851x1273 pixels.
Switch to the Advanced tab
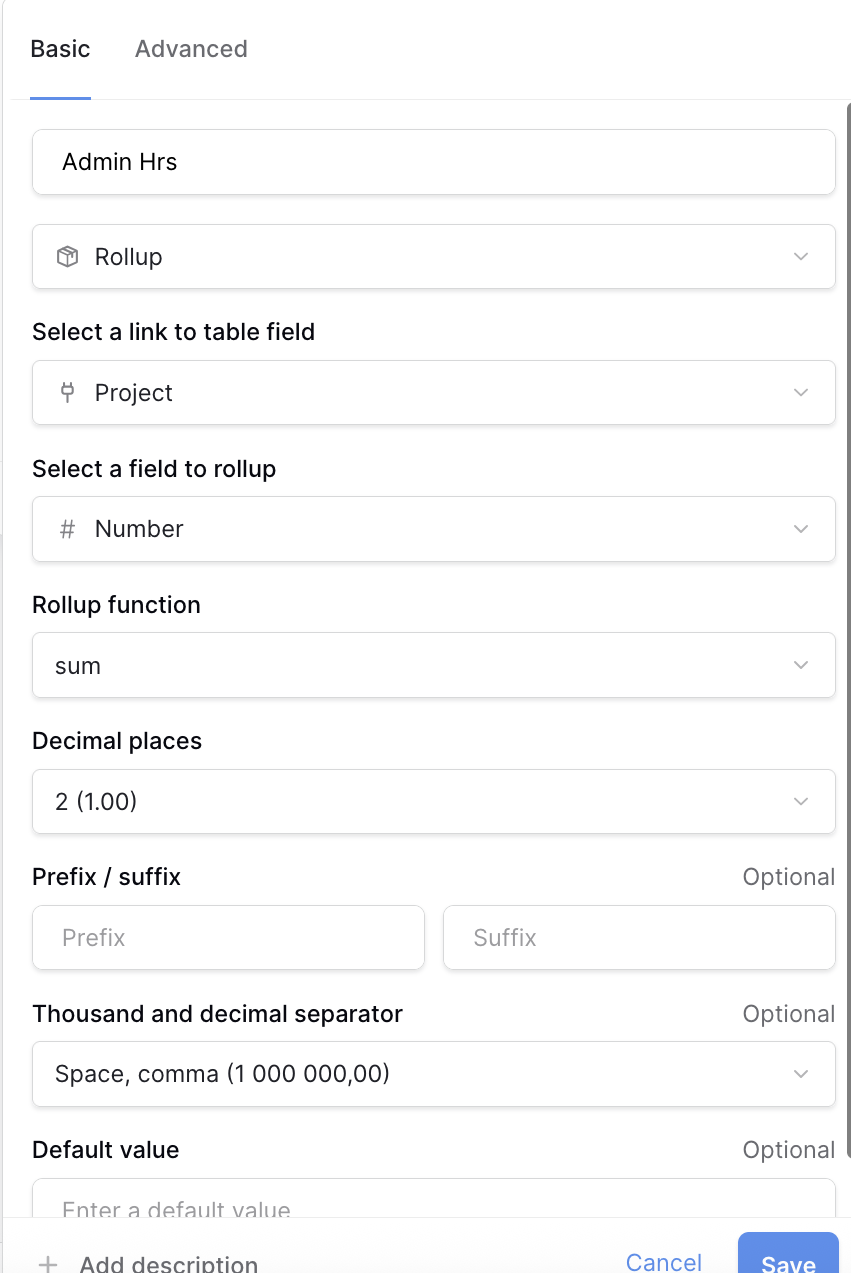click(191, 49)
